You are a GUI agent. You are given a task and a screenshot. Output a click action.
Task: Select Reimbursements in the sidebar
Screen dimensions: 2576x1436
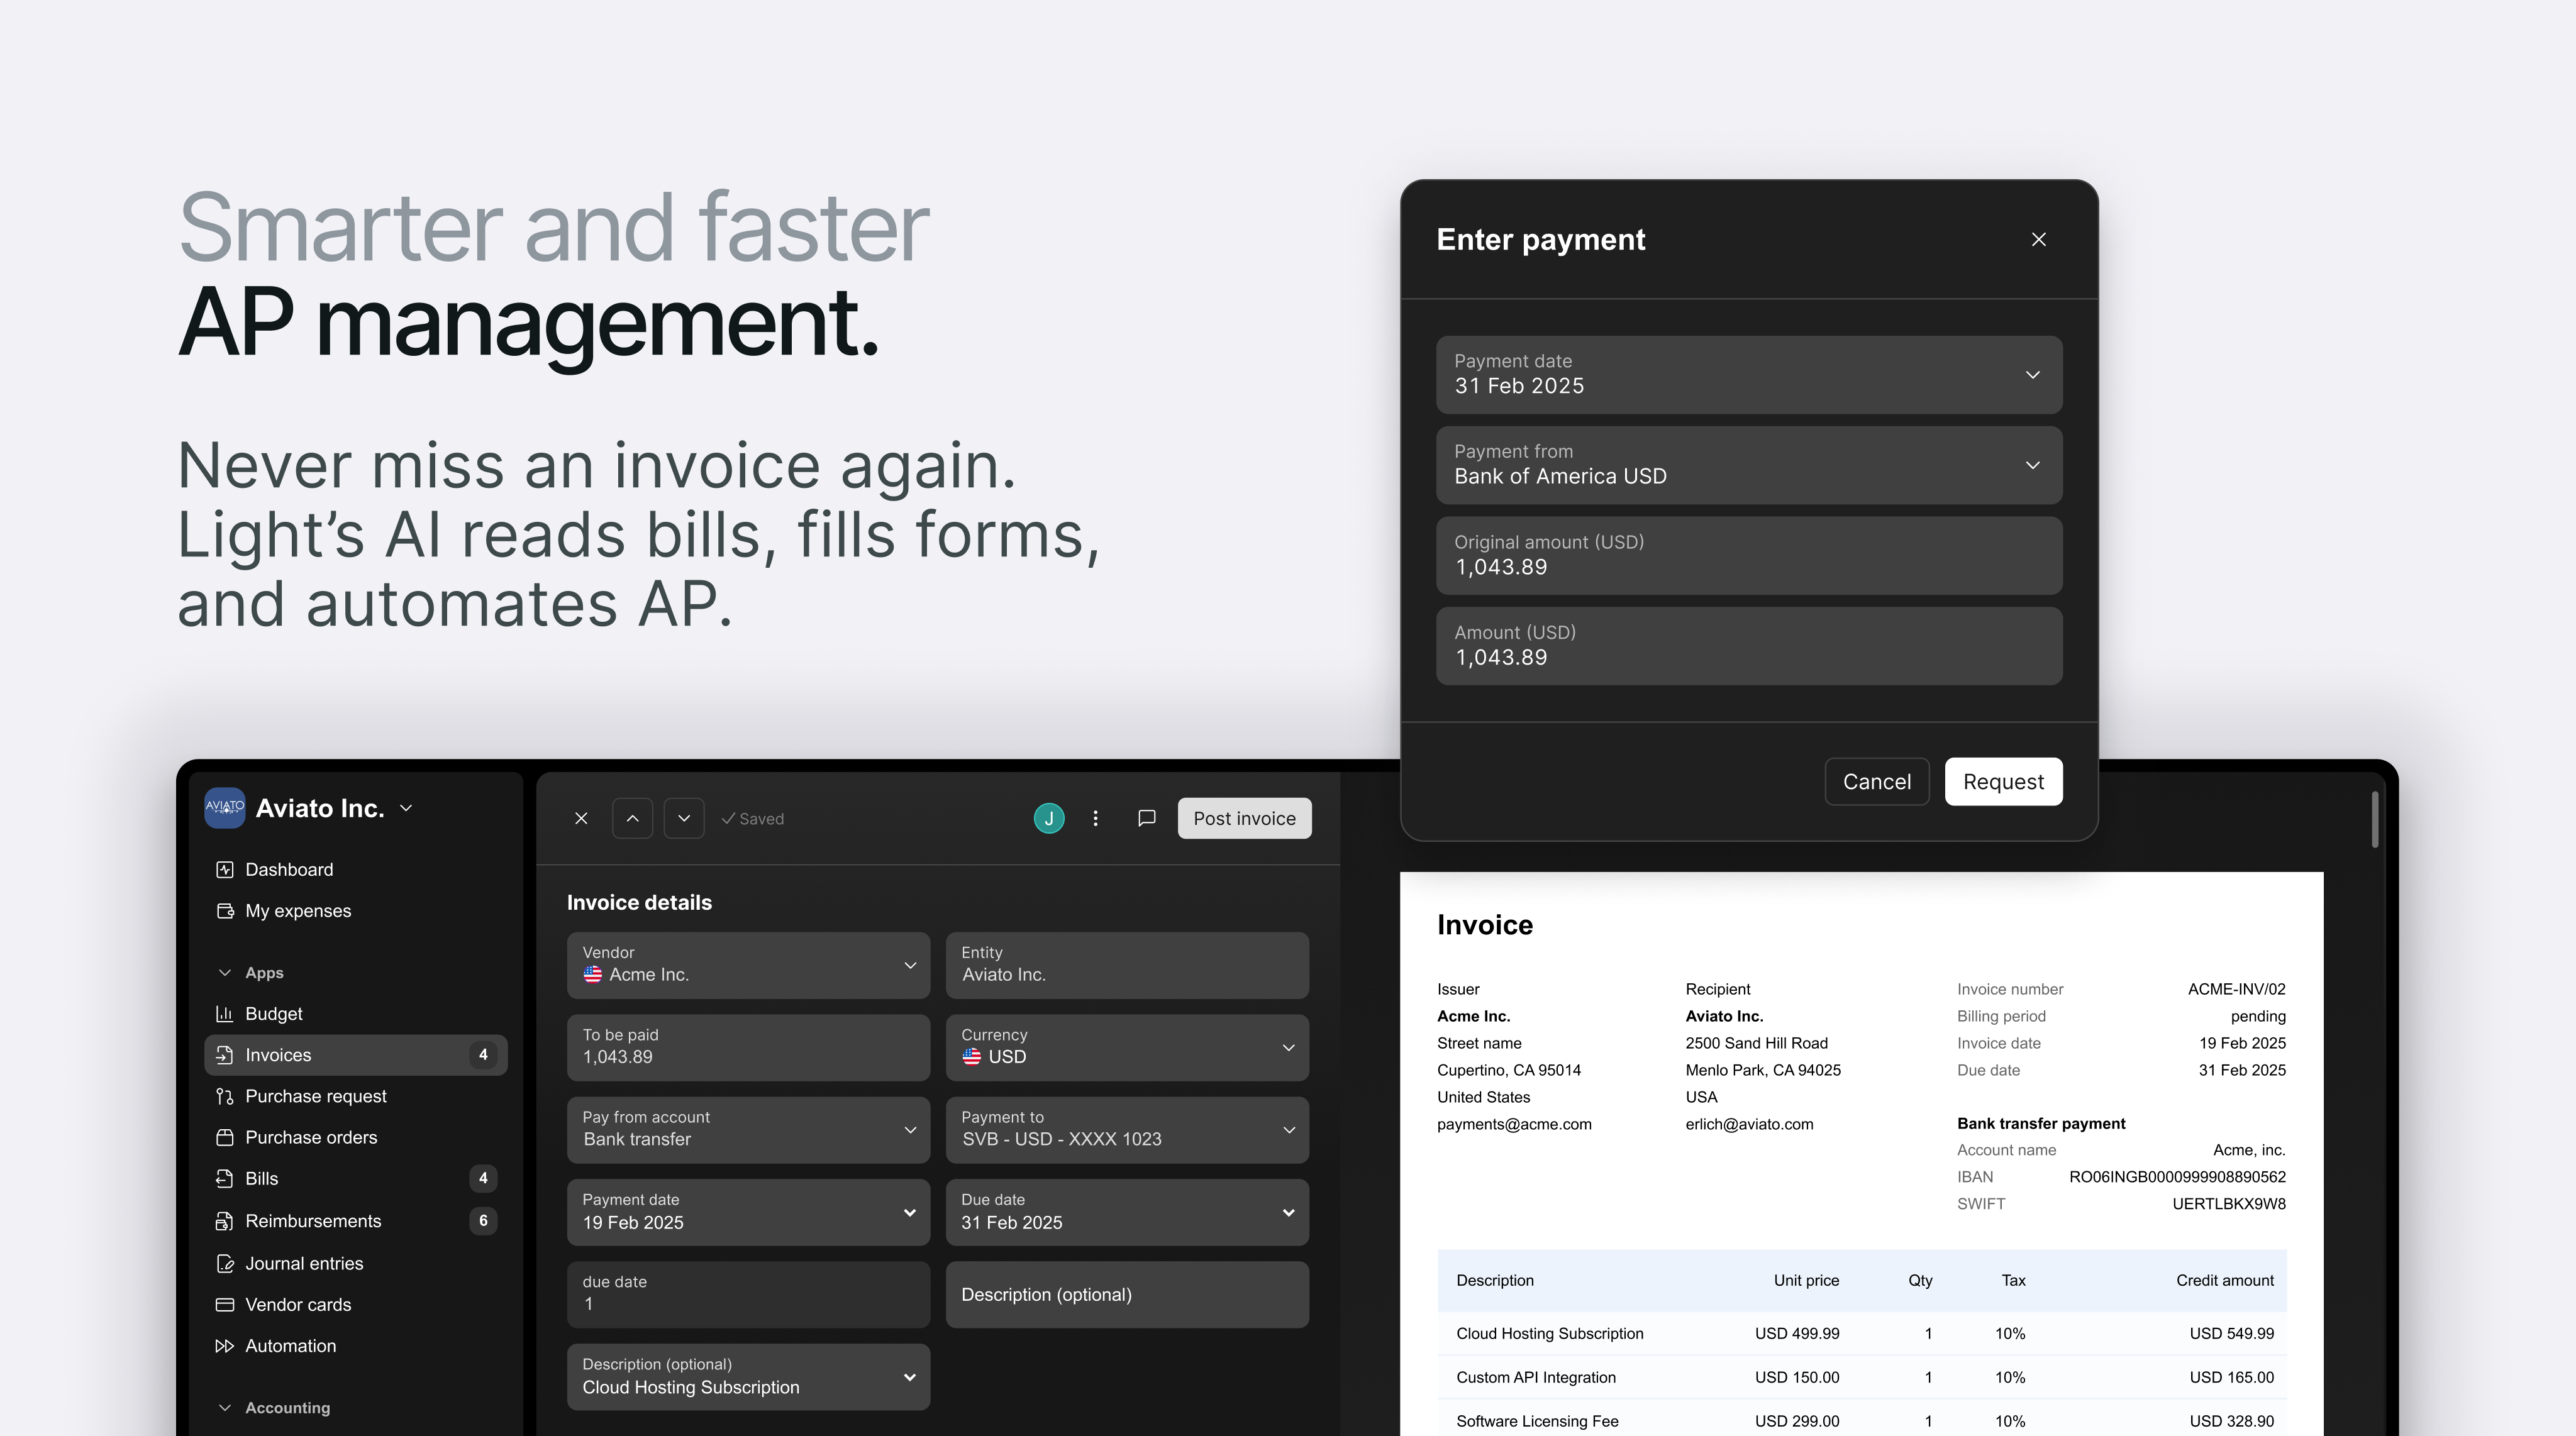313,1221
